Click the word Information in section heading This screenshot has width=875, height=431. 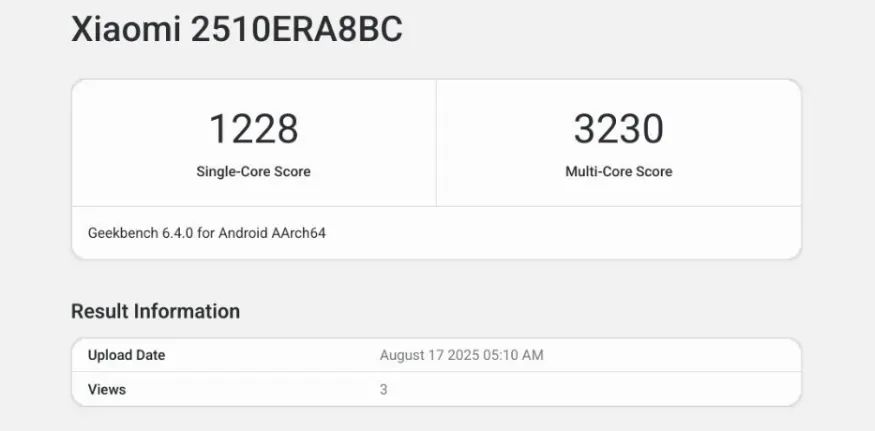(x=187, y=311)
